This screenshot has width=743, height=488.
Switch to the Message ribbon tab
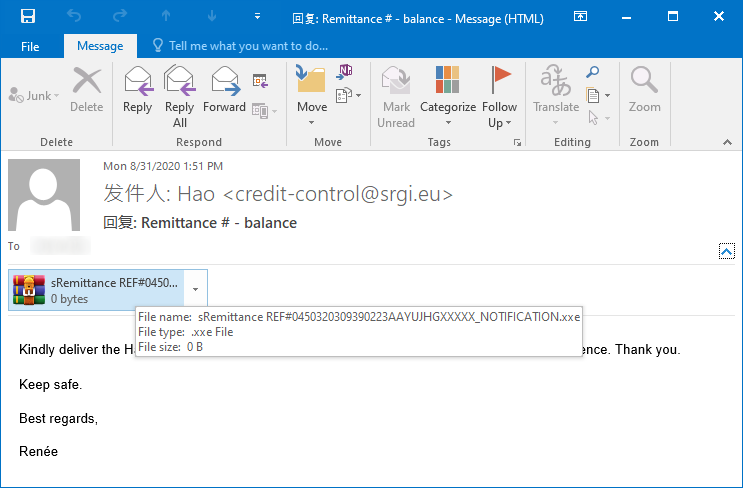click(x=100, y=46)
